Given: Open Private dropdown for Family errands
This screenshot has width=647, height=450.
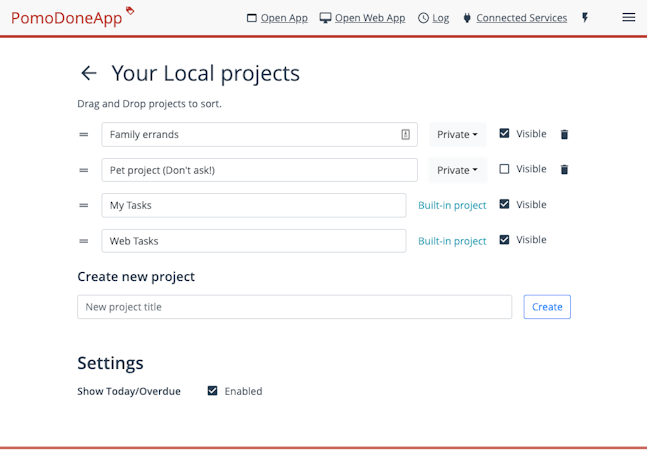Looking at the screenshot, I should (x=457, y=134).
